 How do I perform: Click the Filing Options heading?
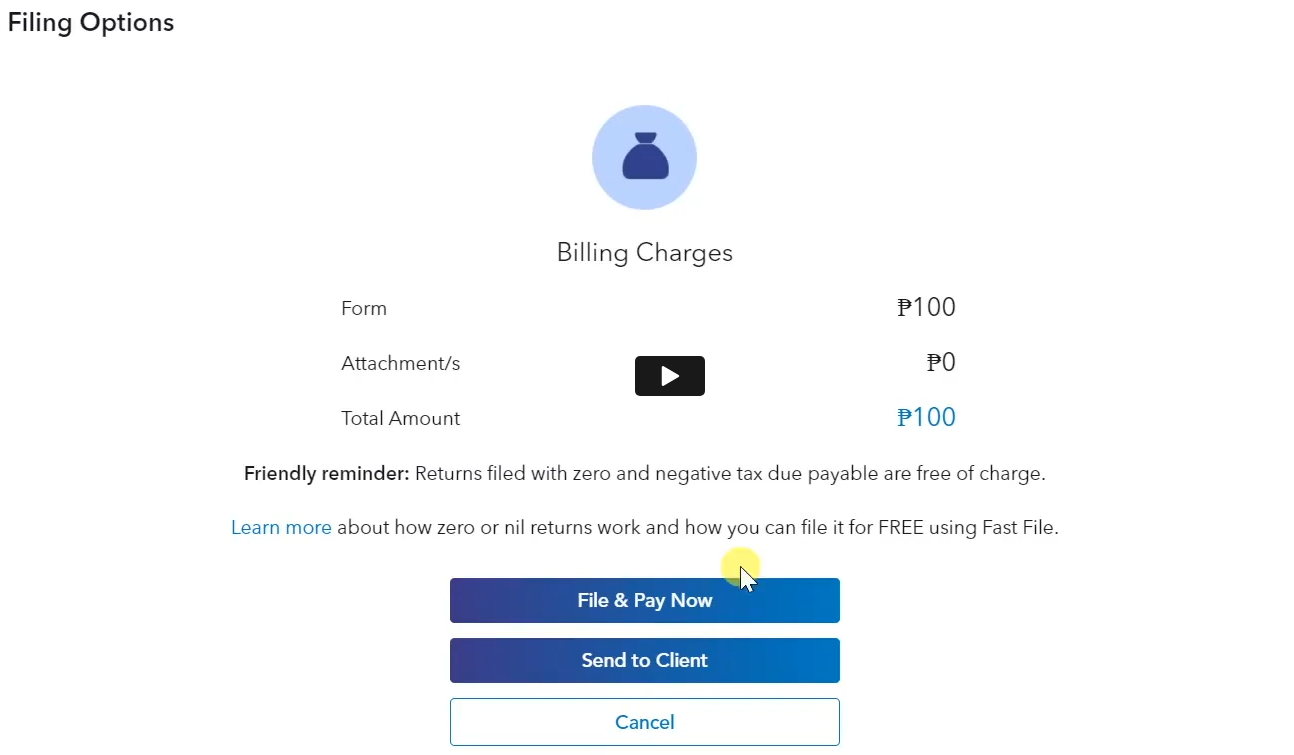[x=91, y=22]
